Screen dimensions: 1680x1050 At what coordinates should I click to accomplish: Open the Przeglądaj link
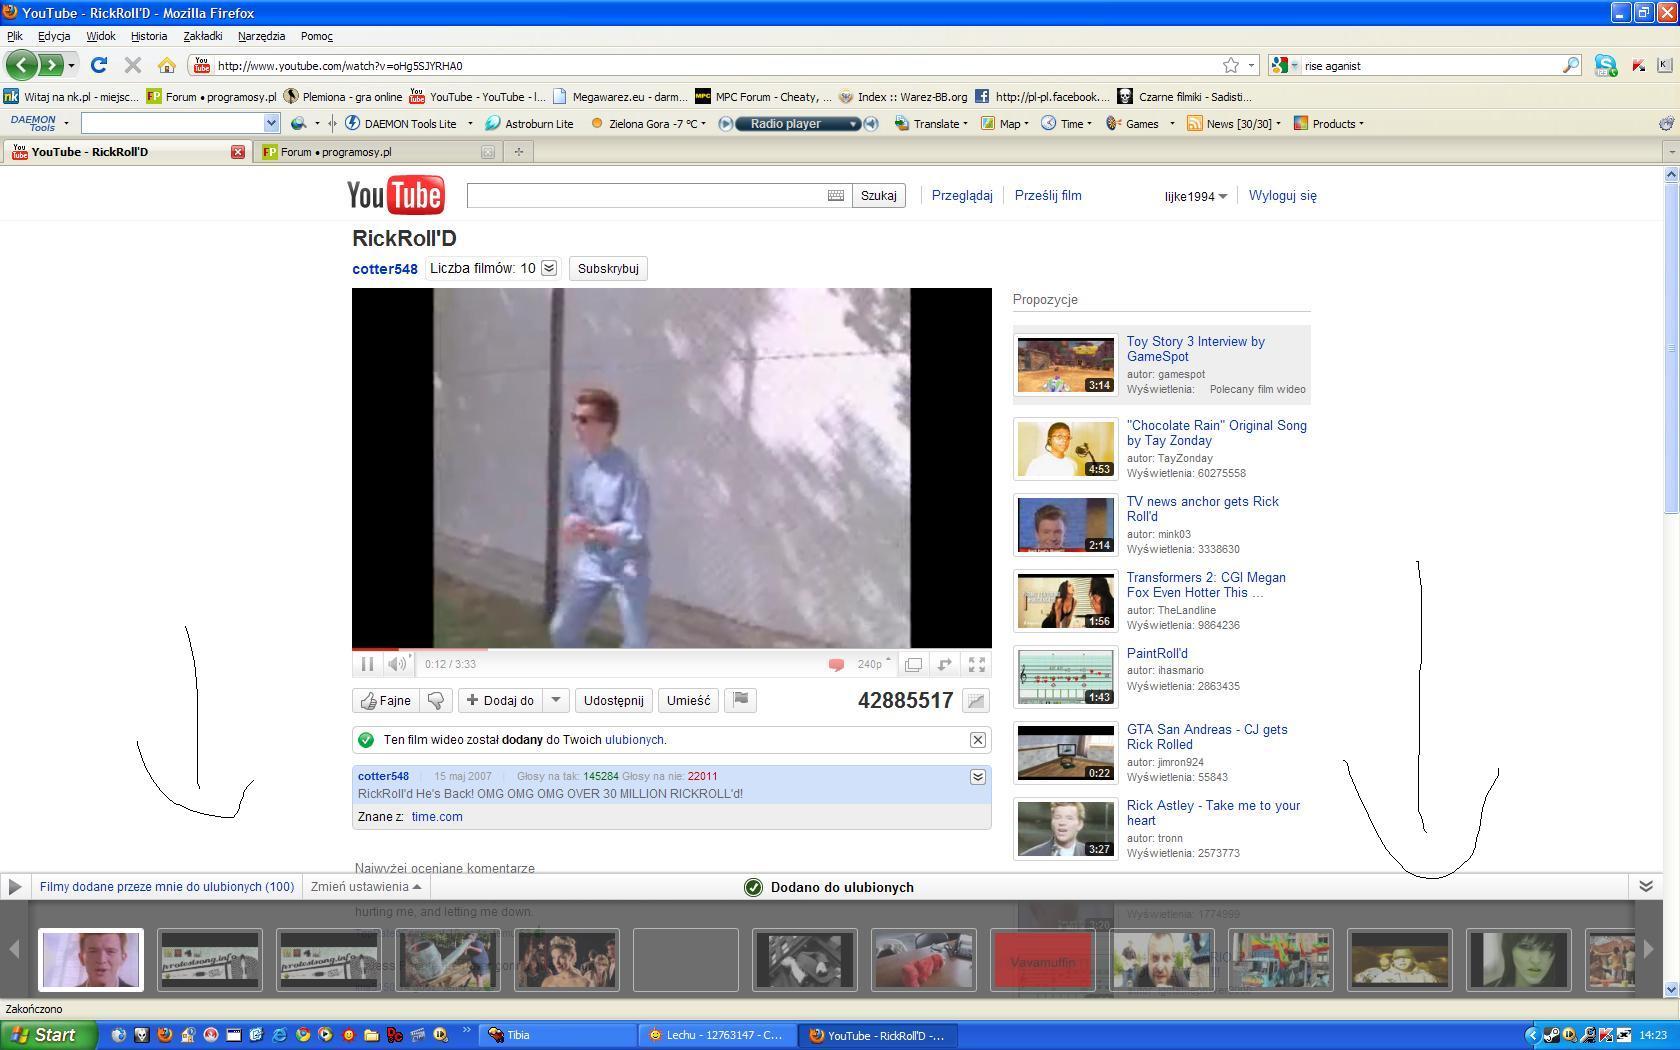tap(962, 196)
